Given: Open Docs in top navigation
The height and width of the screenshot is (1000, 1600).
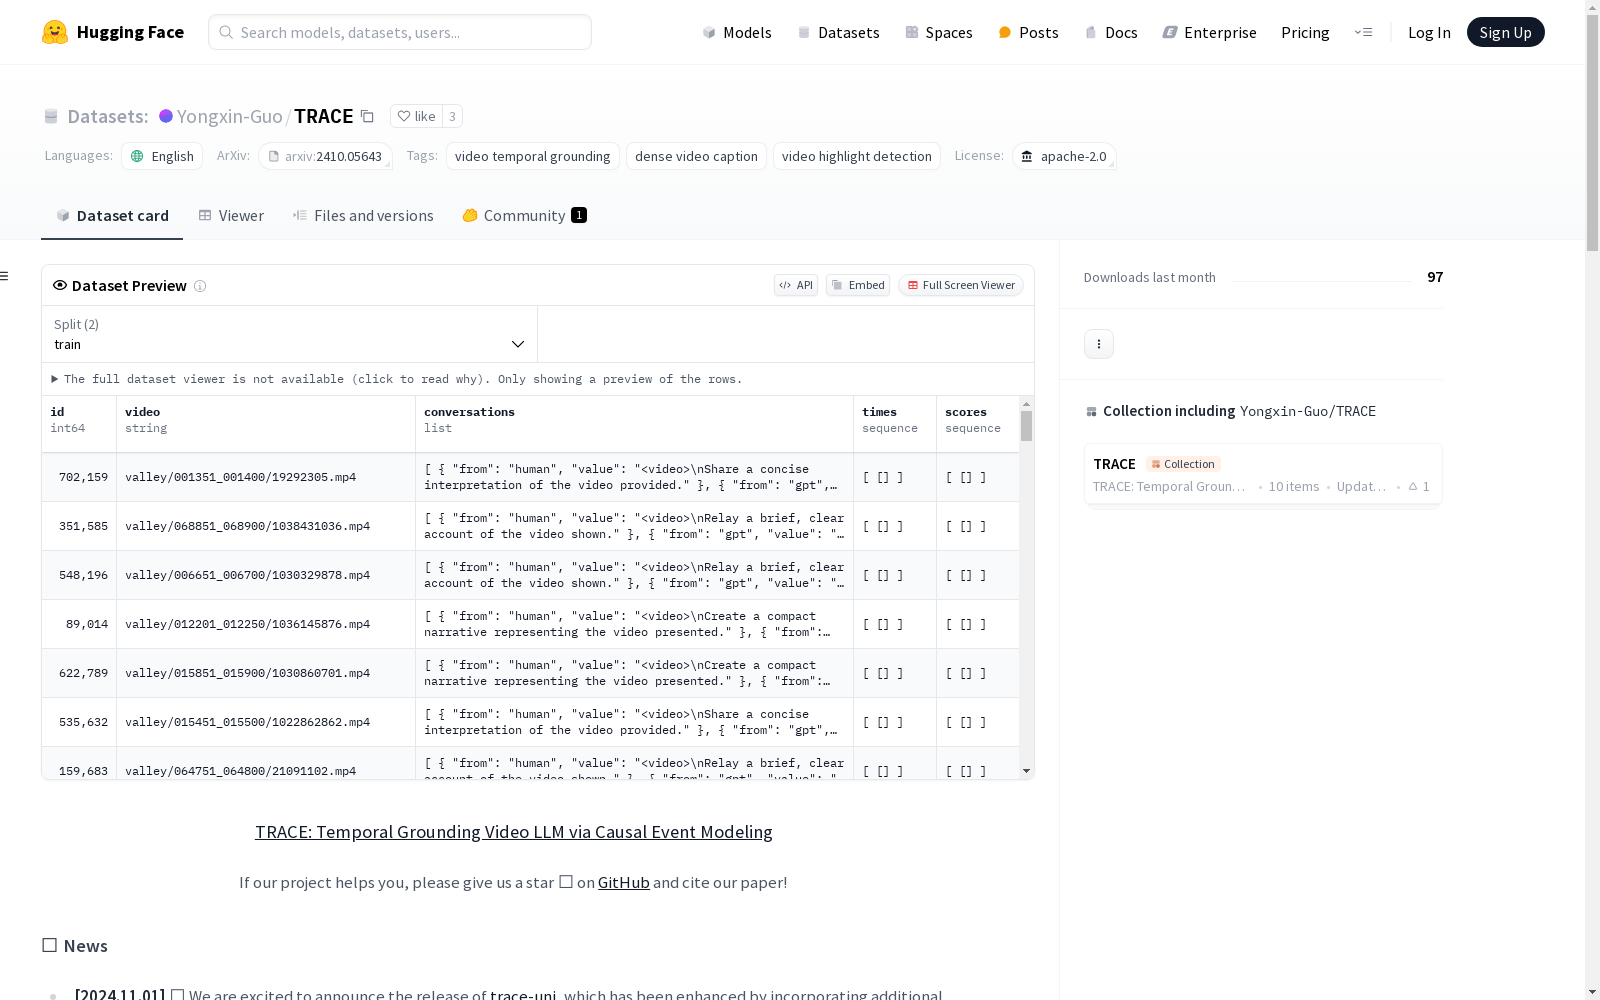Looking at the screenshot, I should click(x=1111, y=32).
